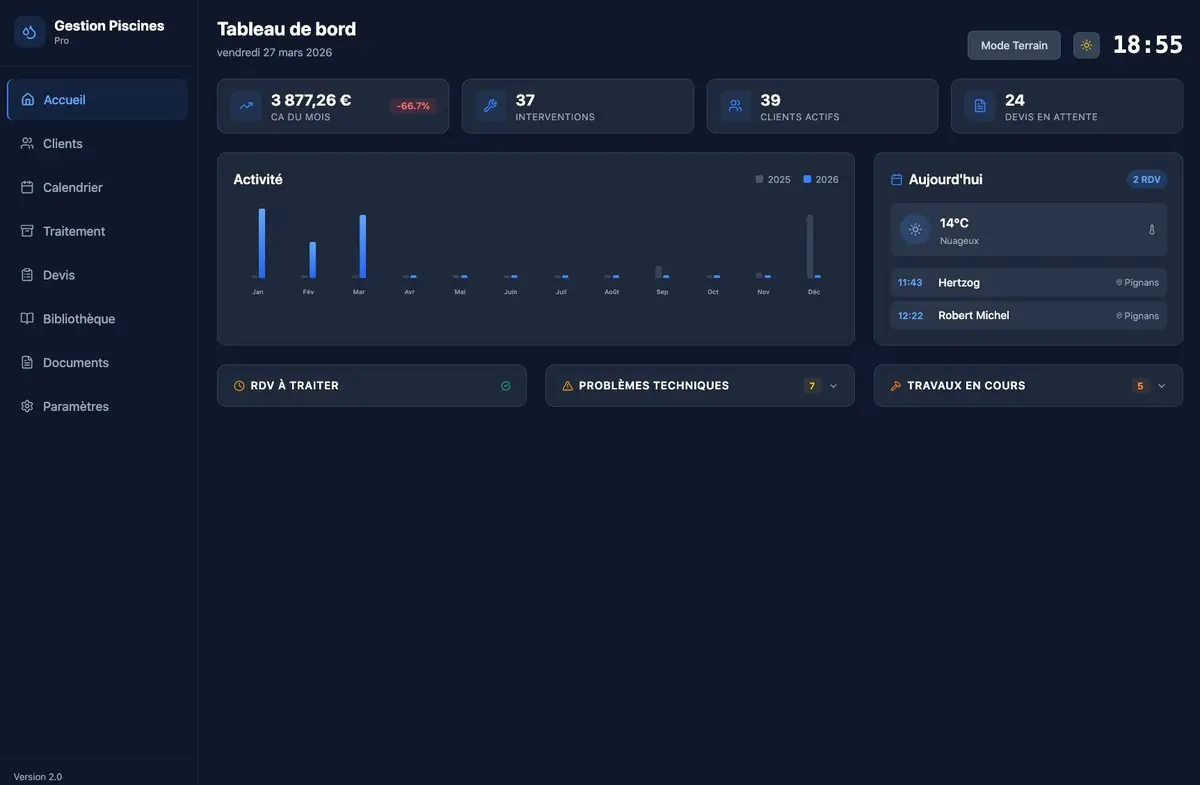Viewport: 1200px width, 785px height.
Task: Click the count badge 7 in Problèmes techniques
Action: [x=812, y=386]
